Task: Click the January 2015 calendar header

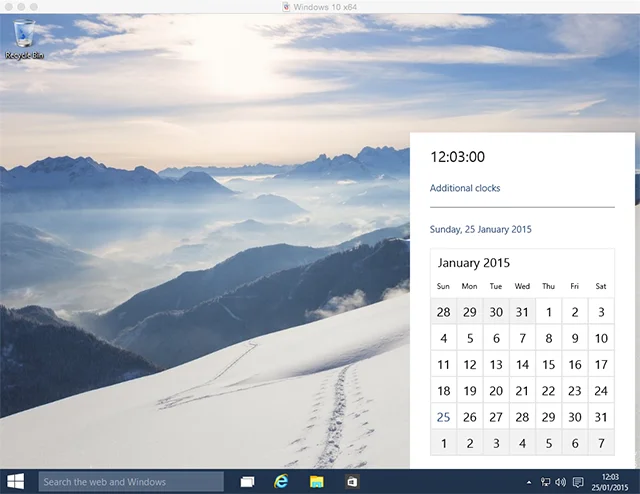Action: click(474, 263)
